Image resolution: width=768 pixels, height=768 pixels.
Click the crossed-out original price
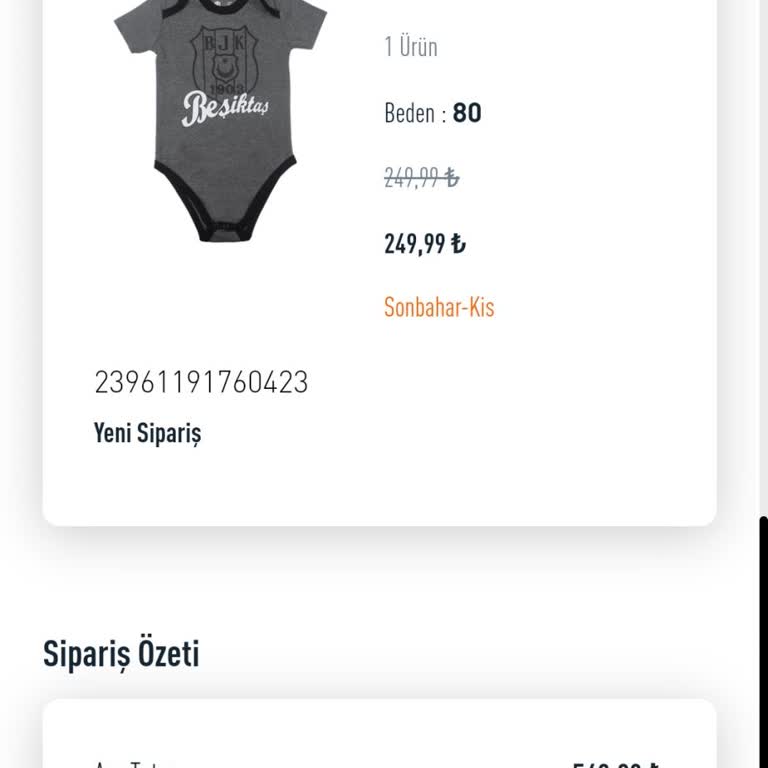click(421, 178)
